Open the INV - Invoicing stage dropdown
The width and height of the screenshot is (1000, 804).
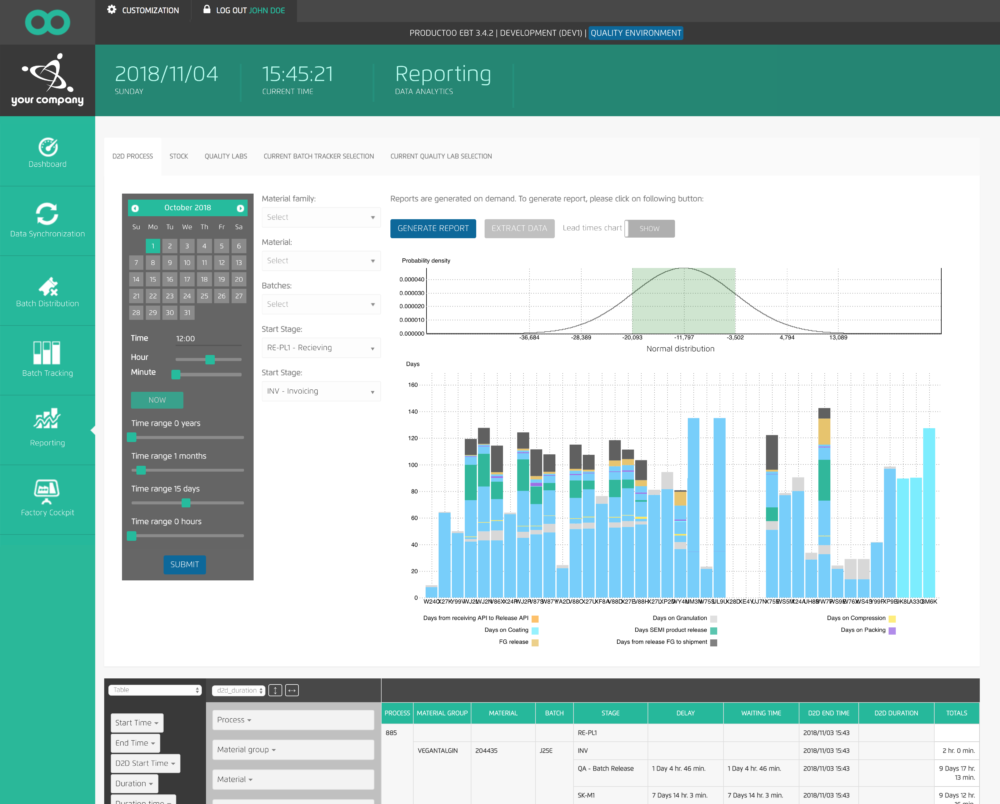click(x=321, y=391)
